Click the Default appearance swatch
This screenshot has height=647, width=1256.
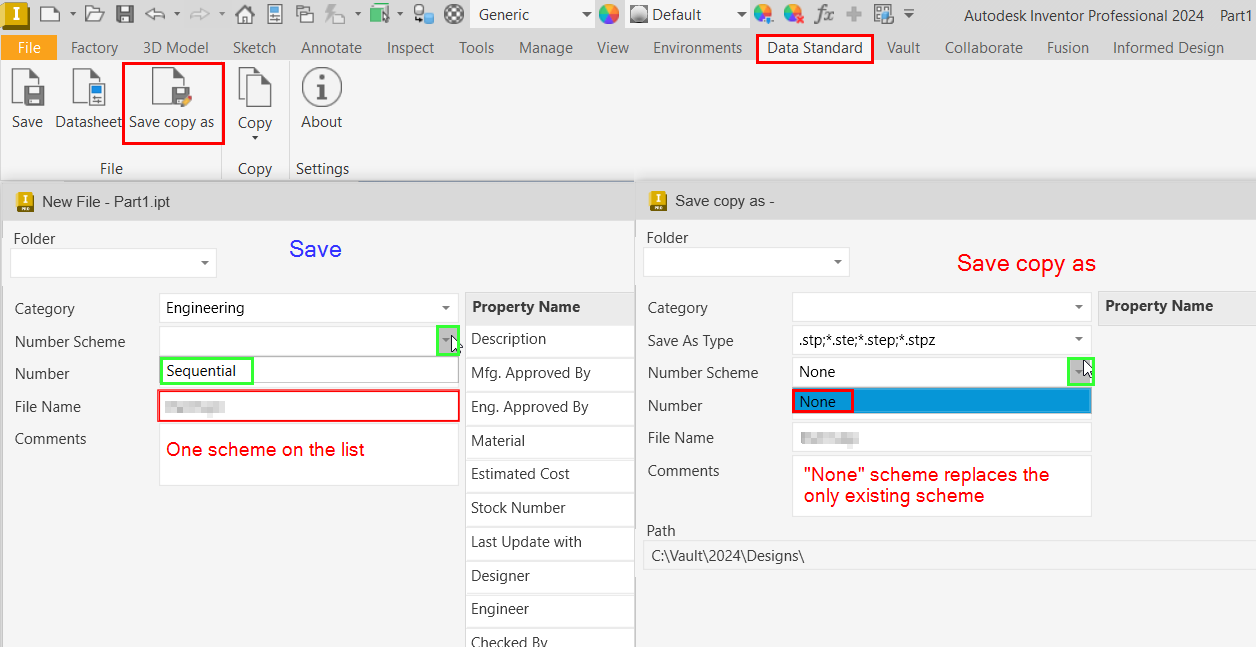640,14
